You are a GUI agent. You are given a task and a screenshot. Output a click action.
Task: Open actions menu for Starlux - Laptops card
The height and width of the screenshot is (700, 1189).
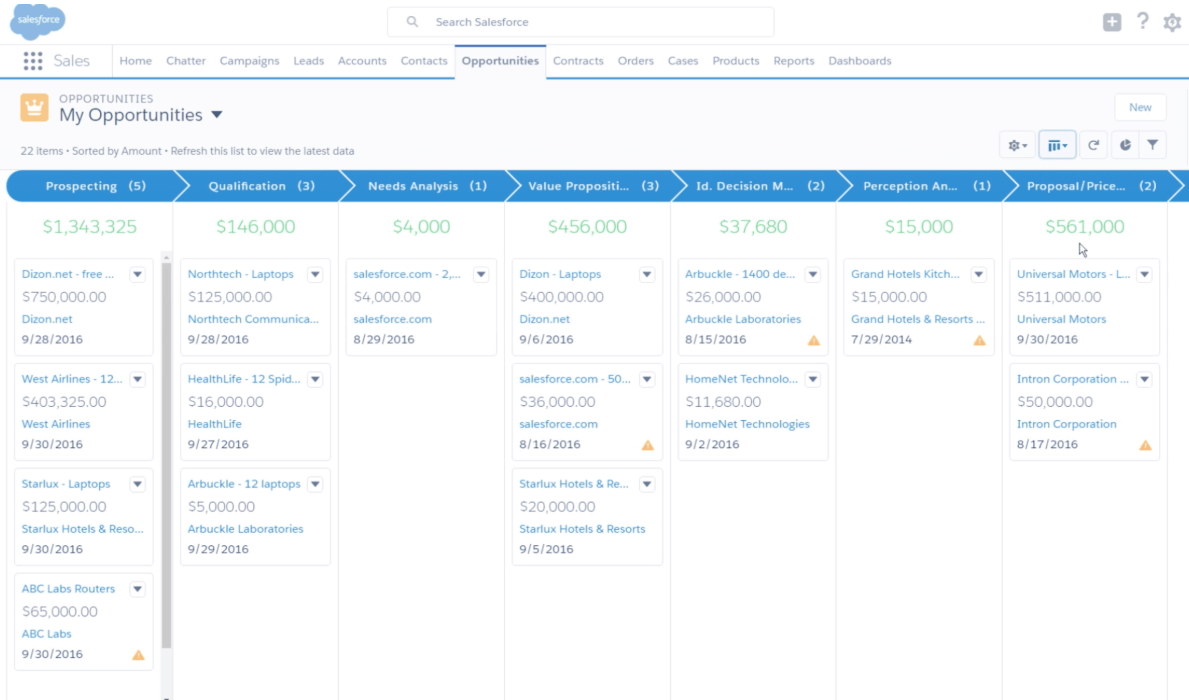point(137,484)
